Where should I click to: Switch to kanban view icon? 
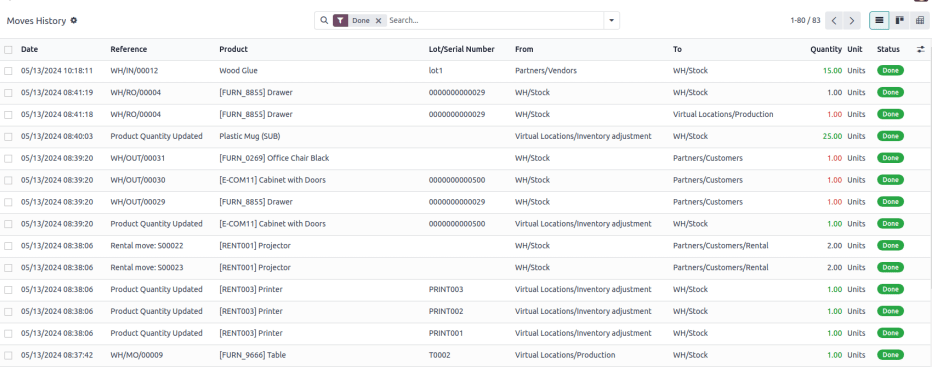(900, 20)
